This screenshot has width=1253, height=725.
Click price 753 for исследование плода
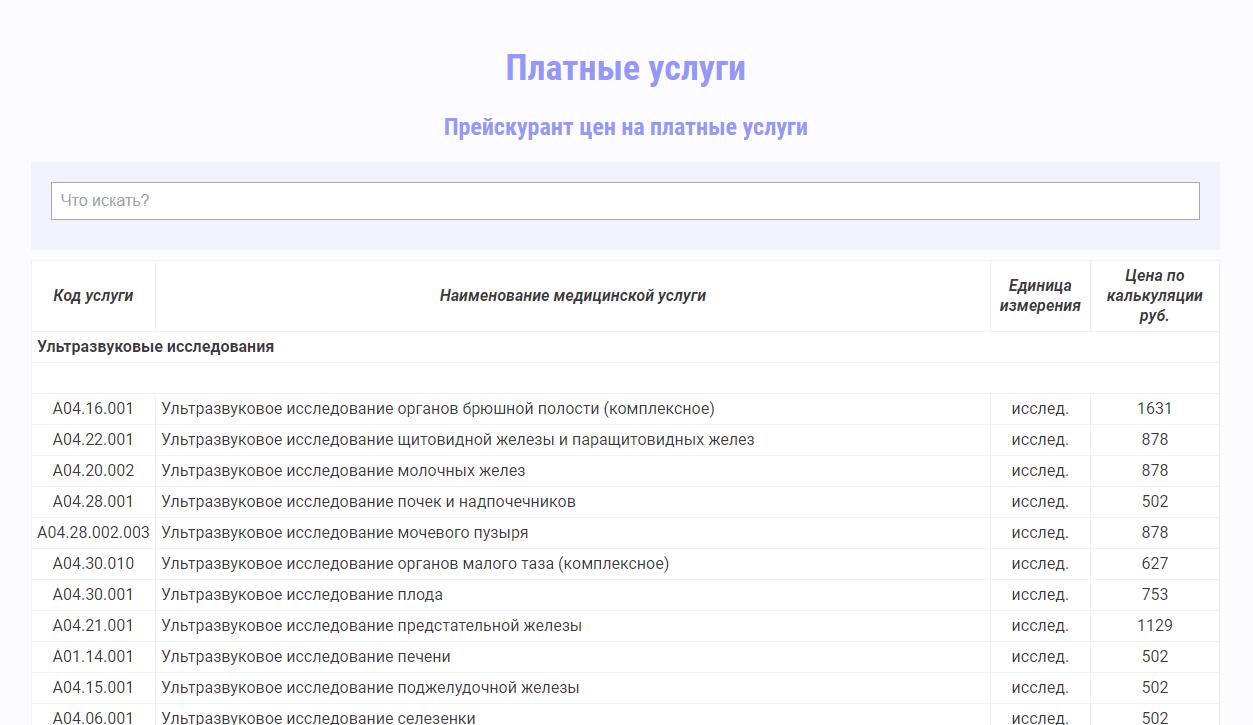point(1155,595)
